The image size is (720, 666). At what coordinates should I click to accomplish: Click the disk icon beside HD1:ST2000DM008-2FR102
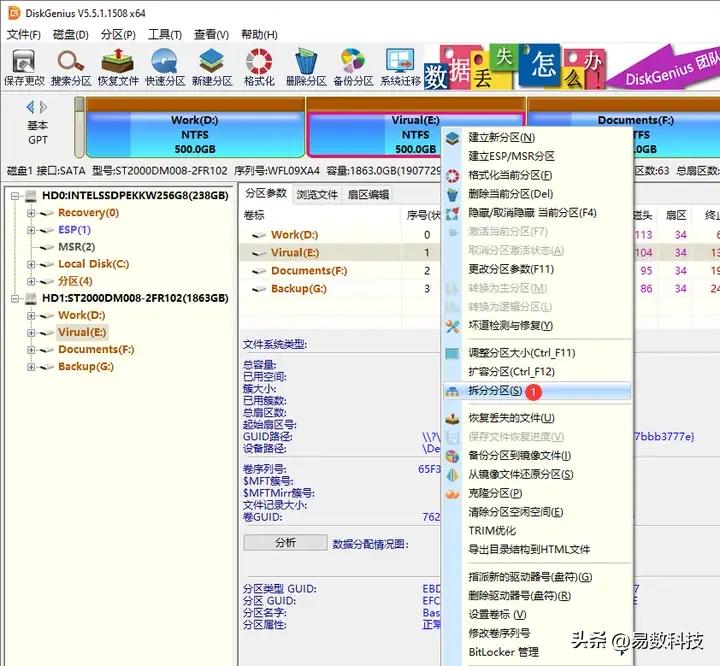point(31,299)
